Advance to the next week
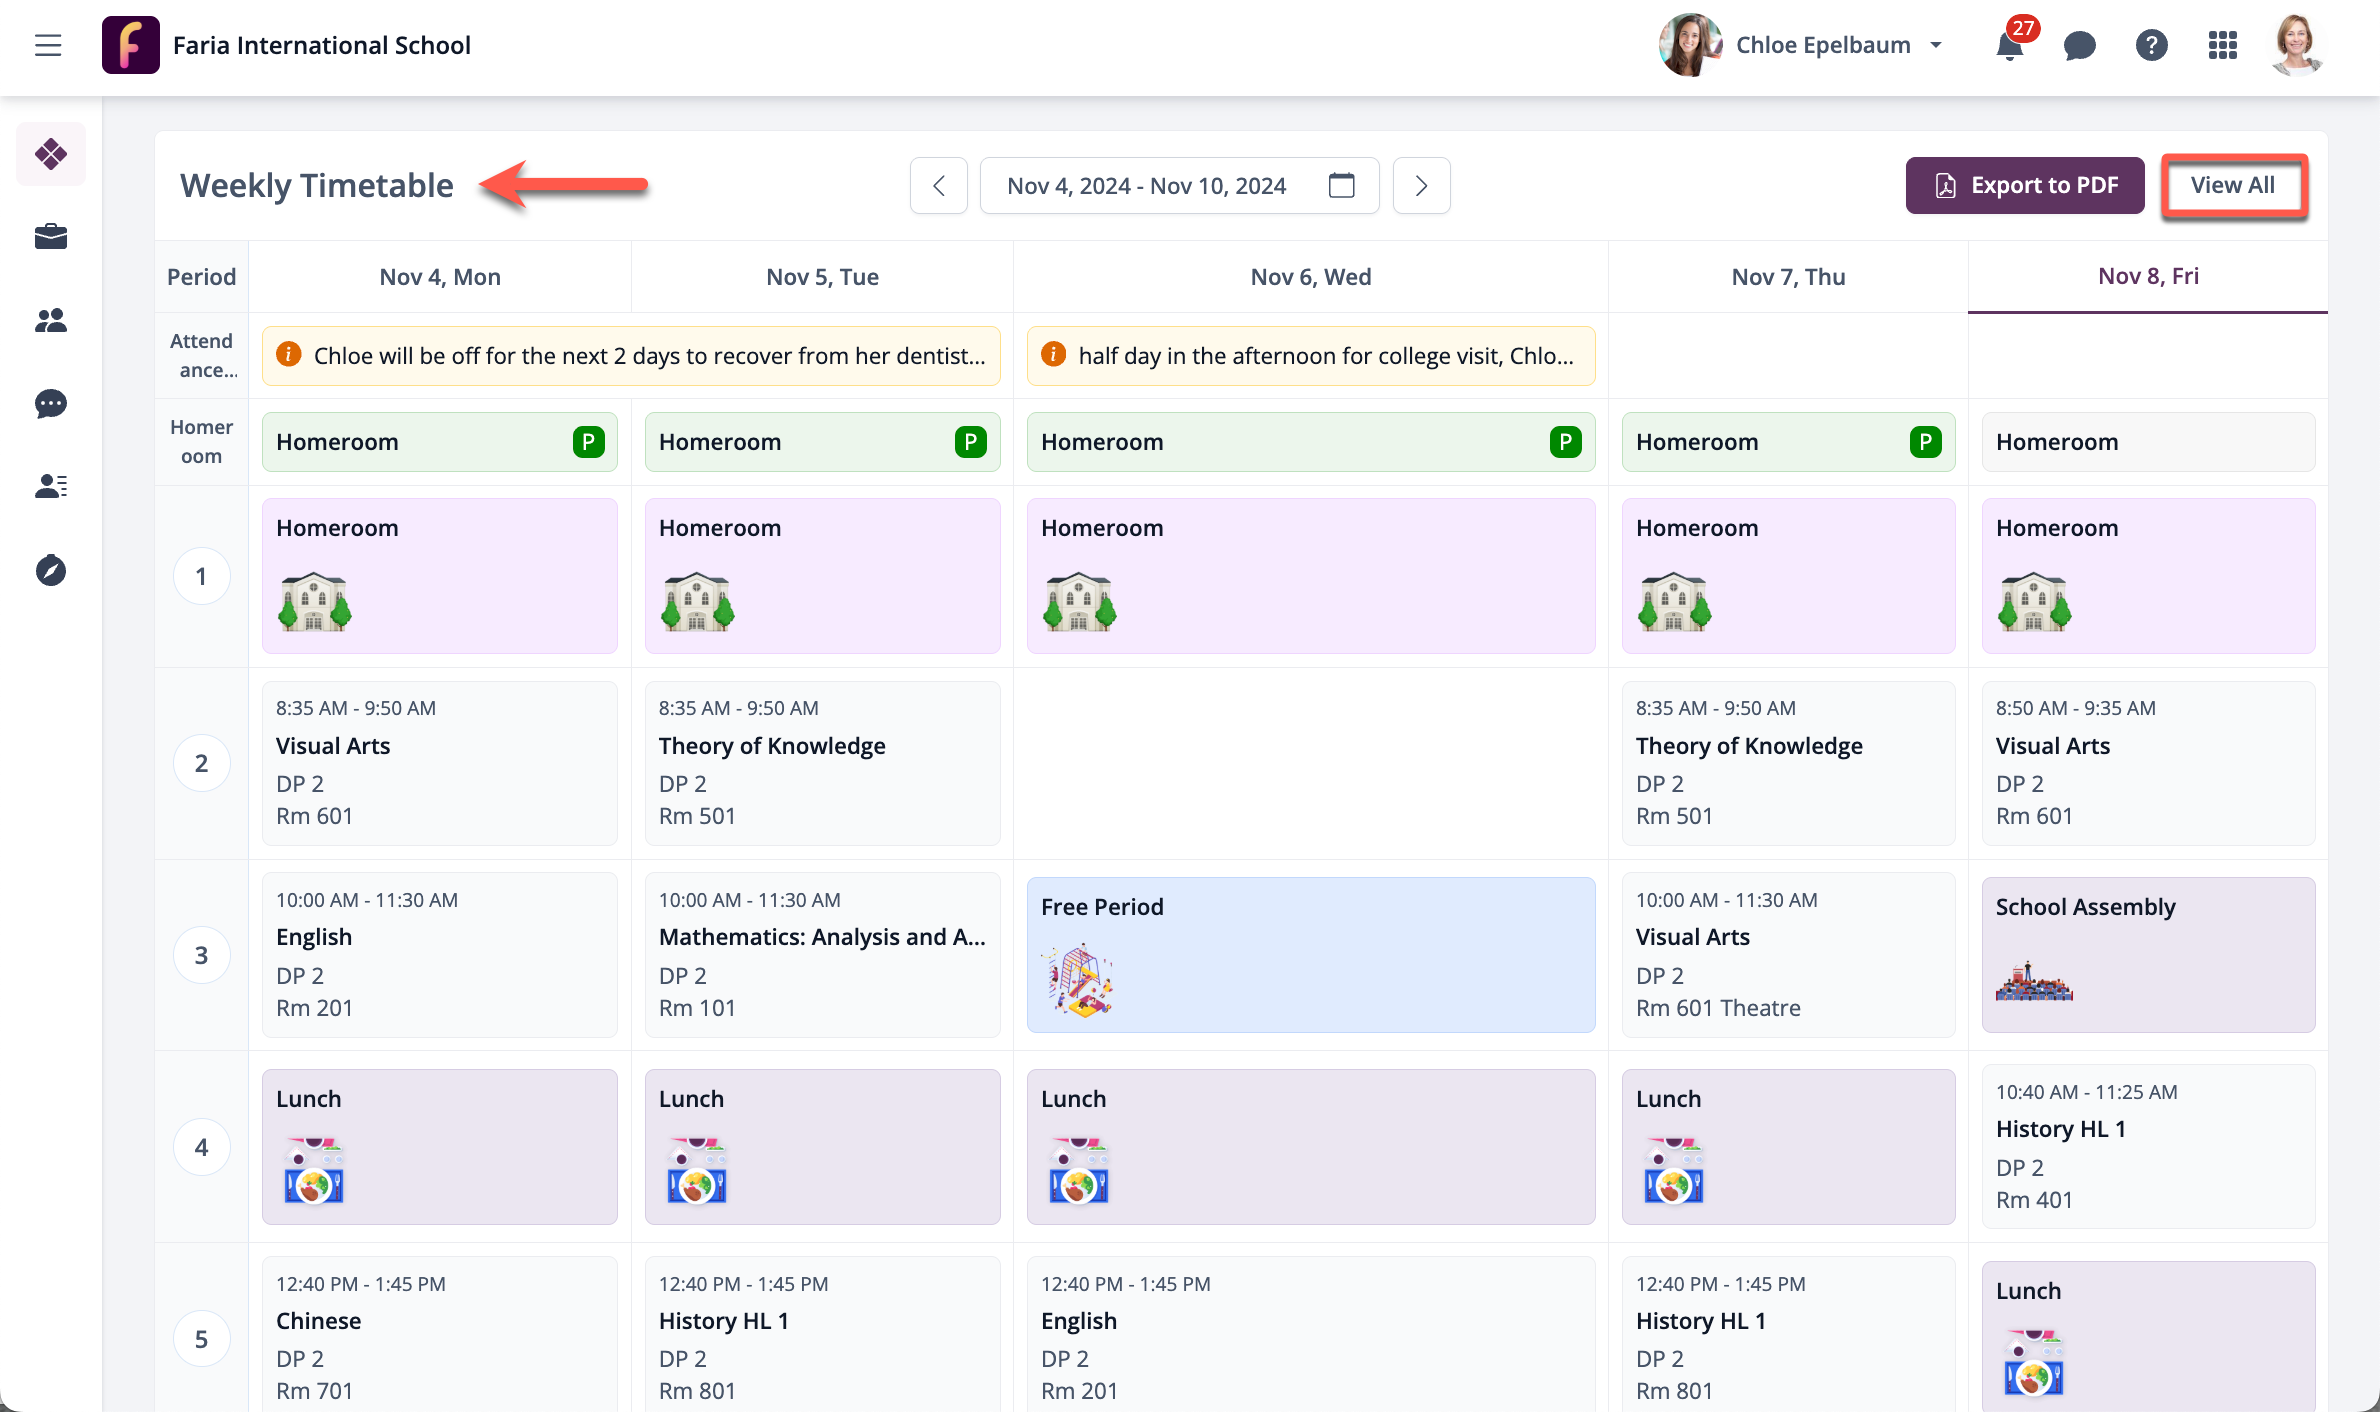The height and width of the screenshot is (1412, 2380). point(1421,186)
